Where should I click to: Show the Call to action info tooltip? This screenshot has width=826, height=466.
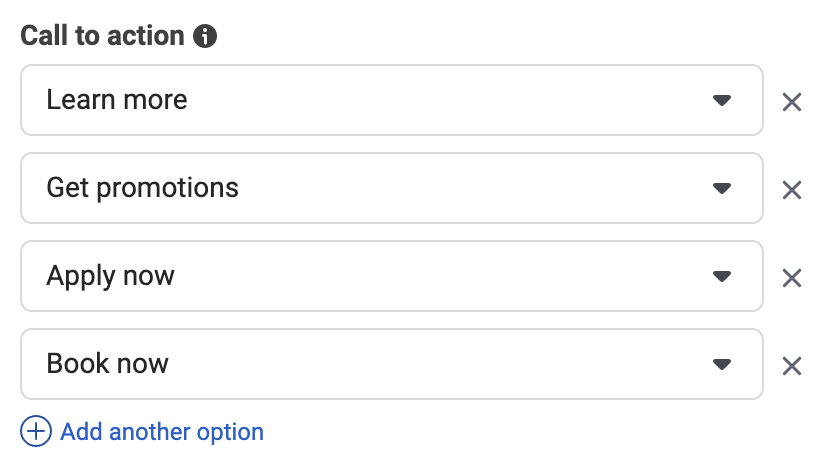pyautogui.click(x=205, y=36)
